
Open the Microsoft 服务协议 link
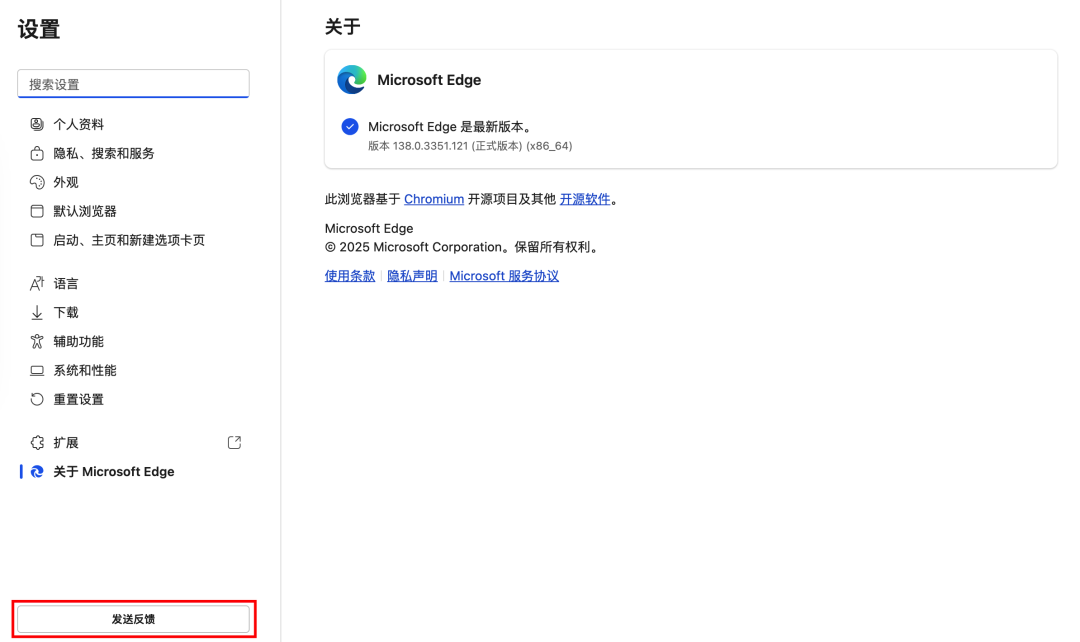pos(504,276)
